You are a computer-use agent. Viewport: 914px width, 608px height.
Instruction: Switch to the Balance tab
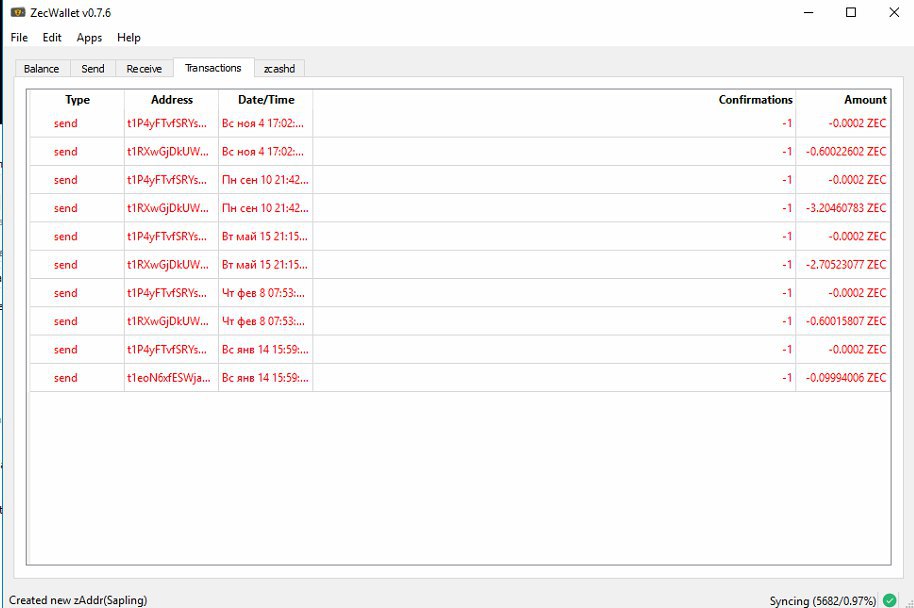[41, 69]
